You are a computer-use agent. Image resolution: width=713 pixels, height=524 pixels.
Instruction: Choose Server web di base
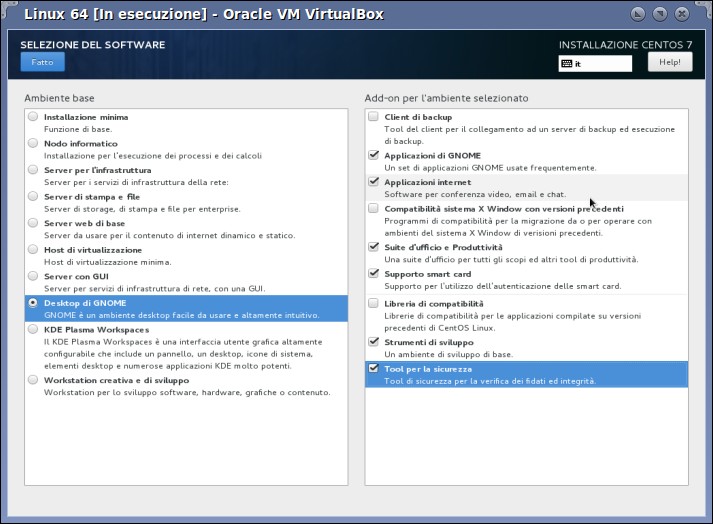pos(33,223)
